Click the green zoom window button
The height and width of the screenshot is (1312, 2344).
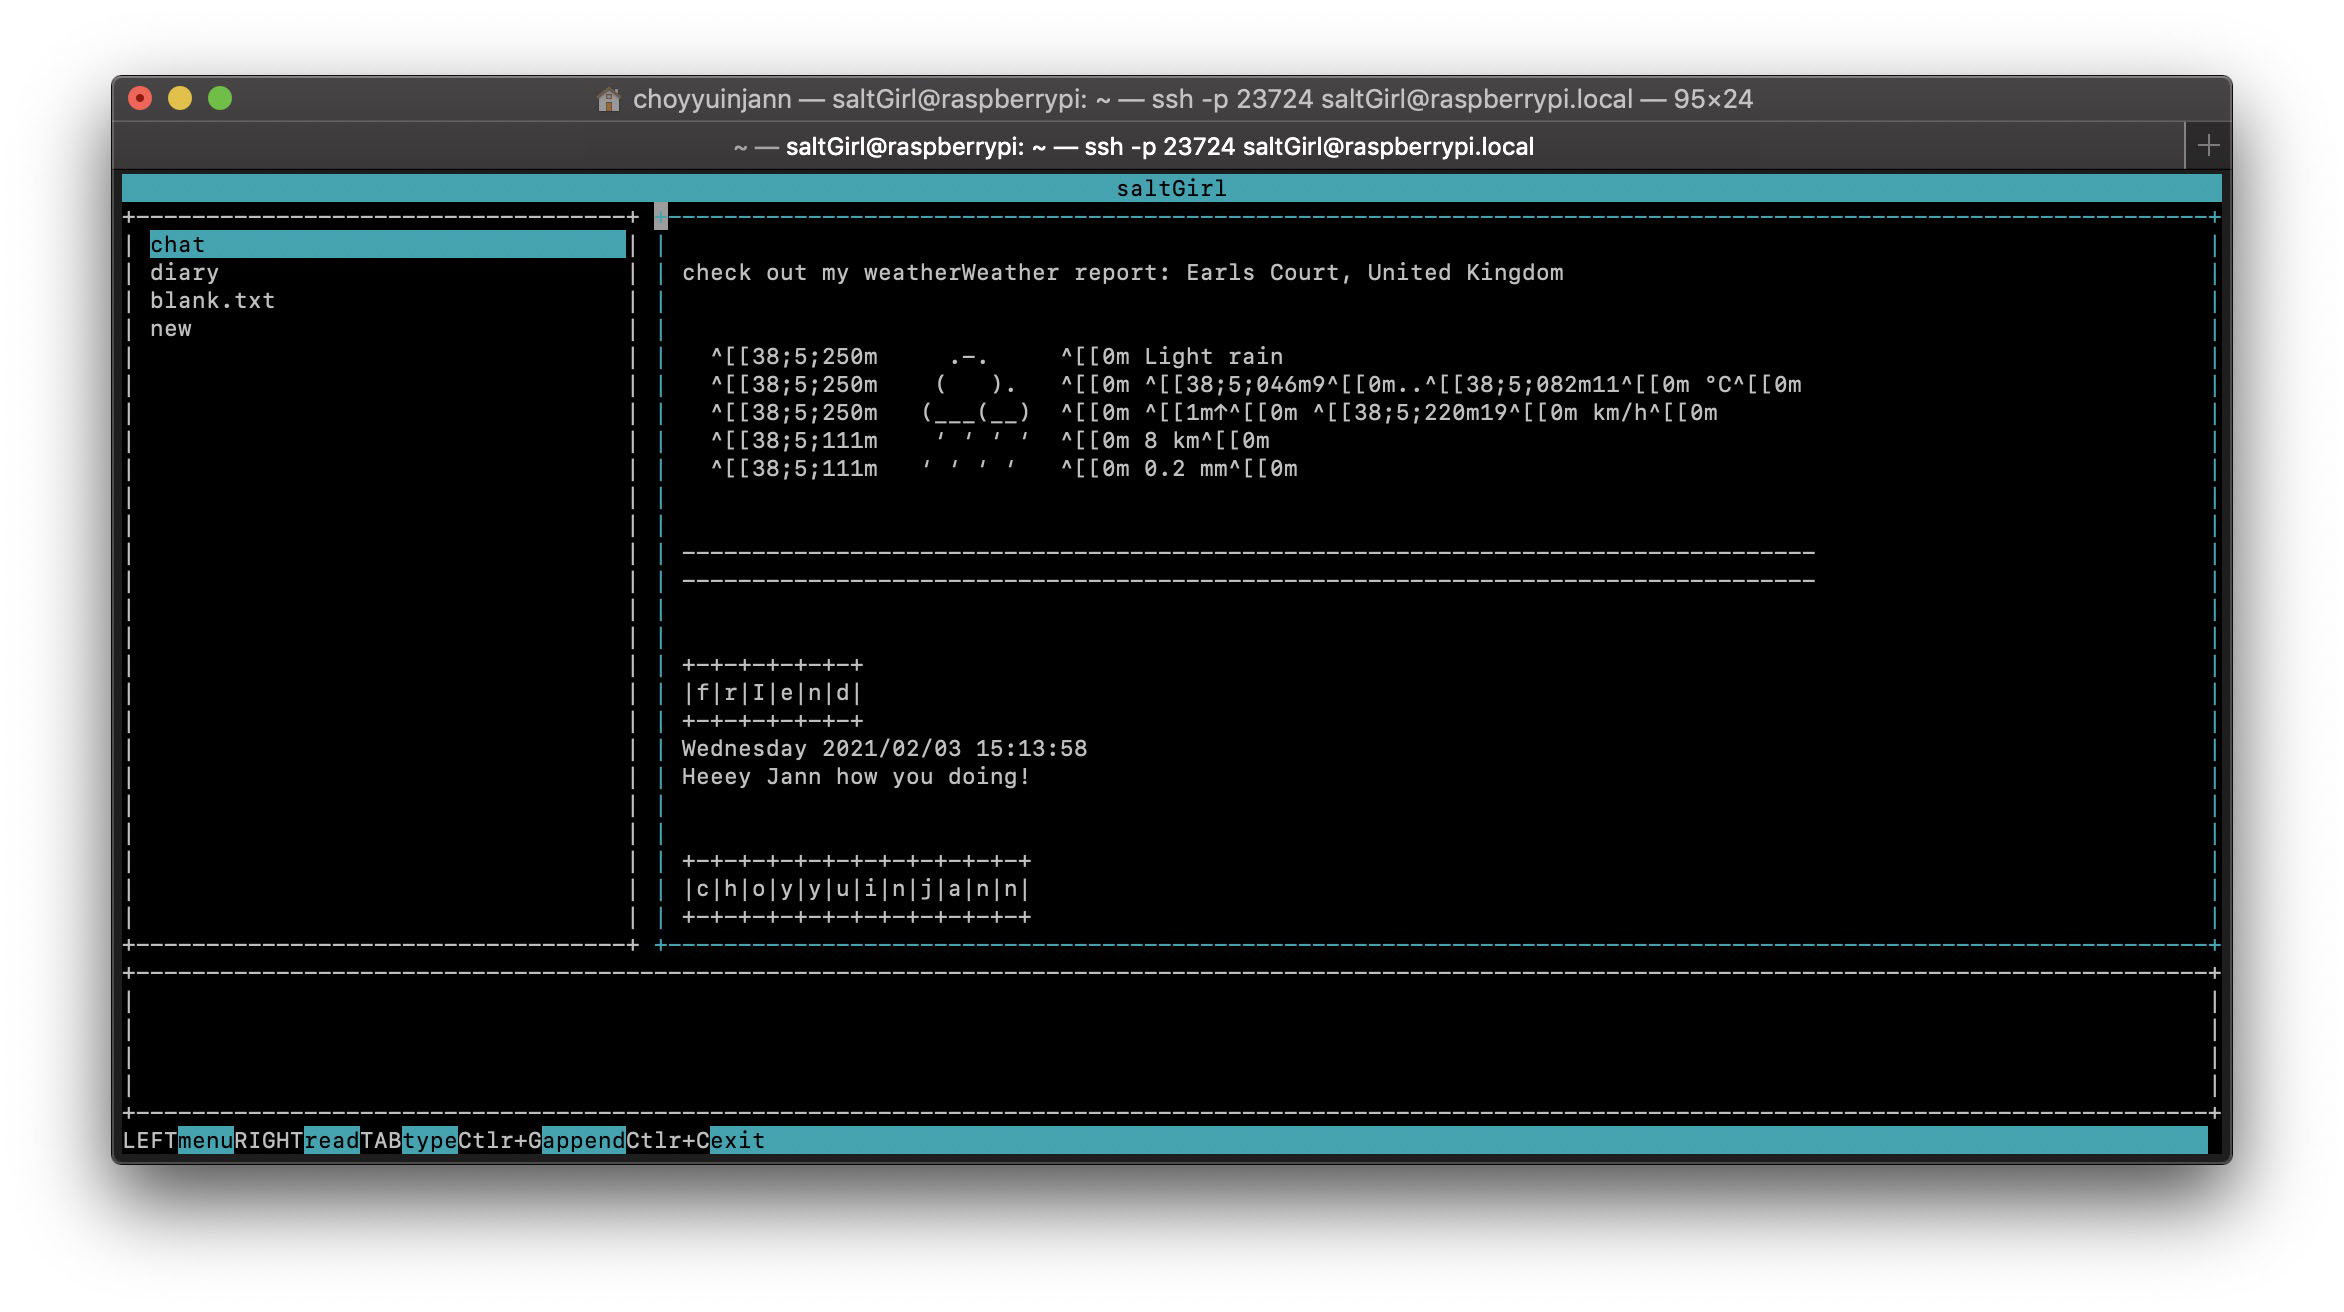(220, 98)
